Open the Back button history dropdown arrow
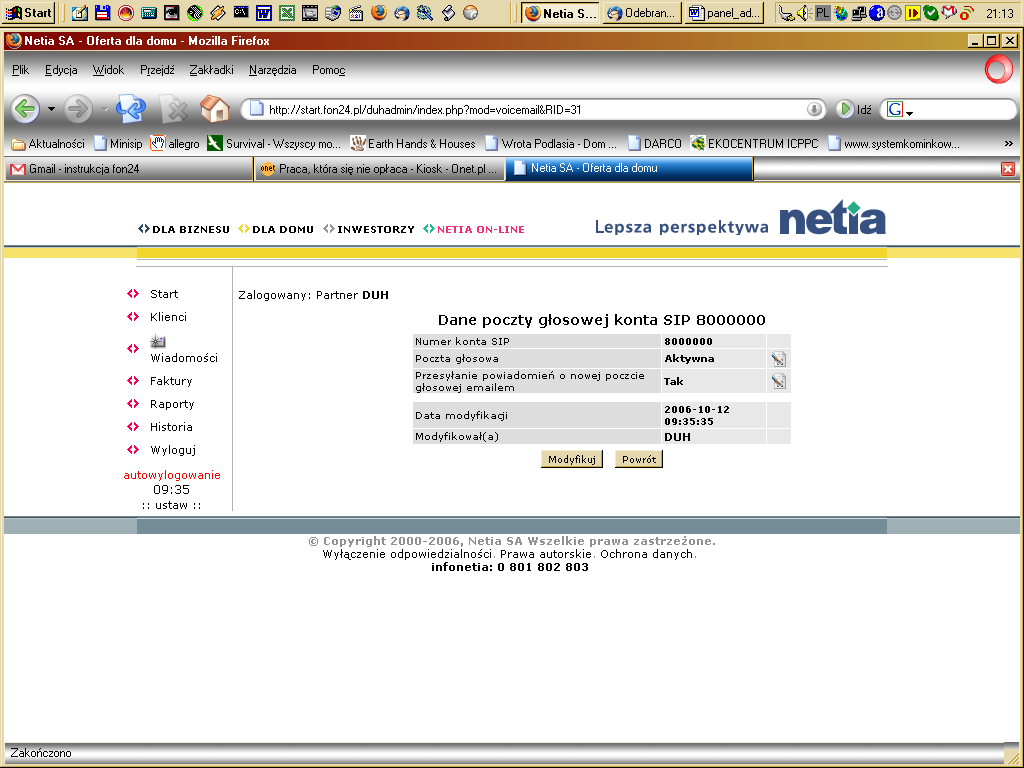1024x768 pixels. (51, 109)
